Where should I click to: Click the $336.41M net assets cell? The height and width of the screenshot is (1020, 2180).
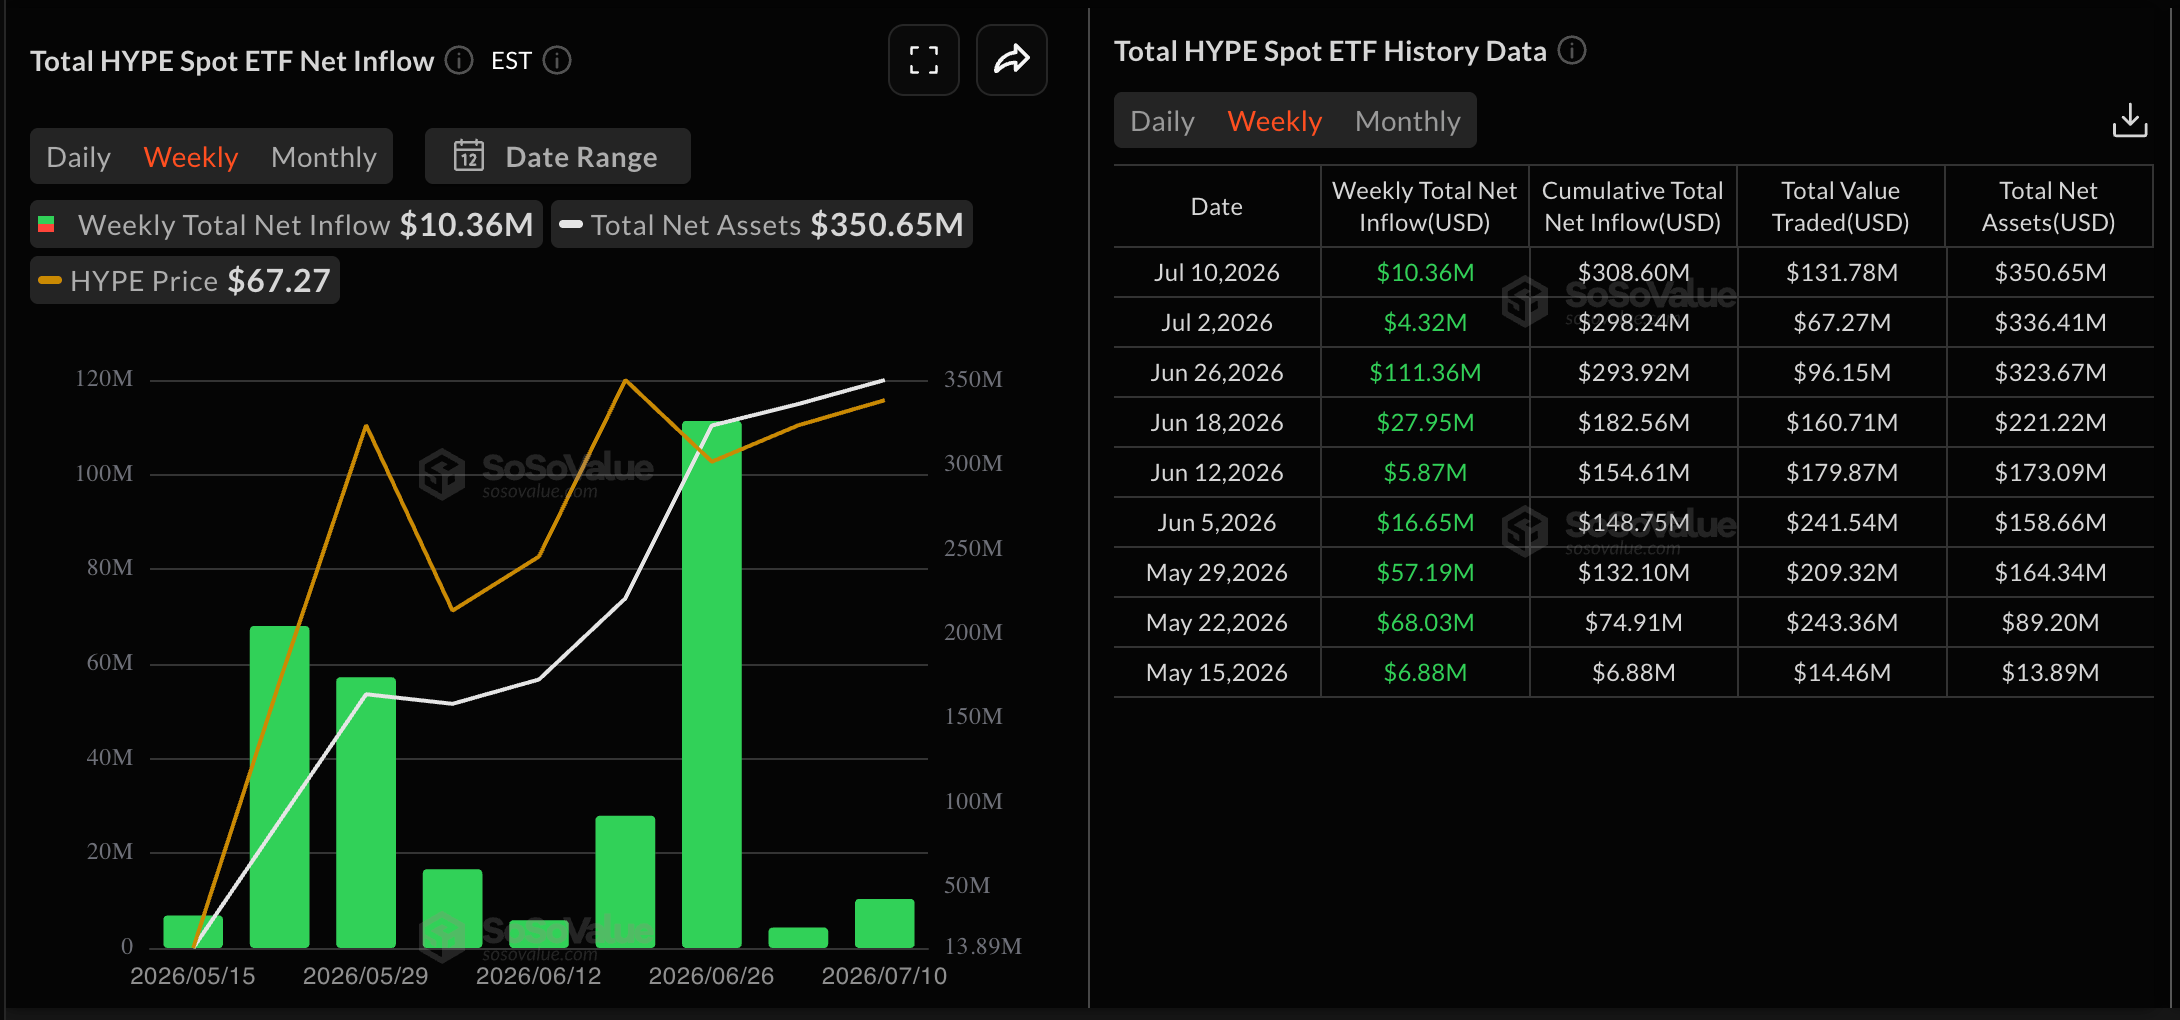[x=2050, y=322]
